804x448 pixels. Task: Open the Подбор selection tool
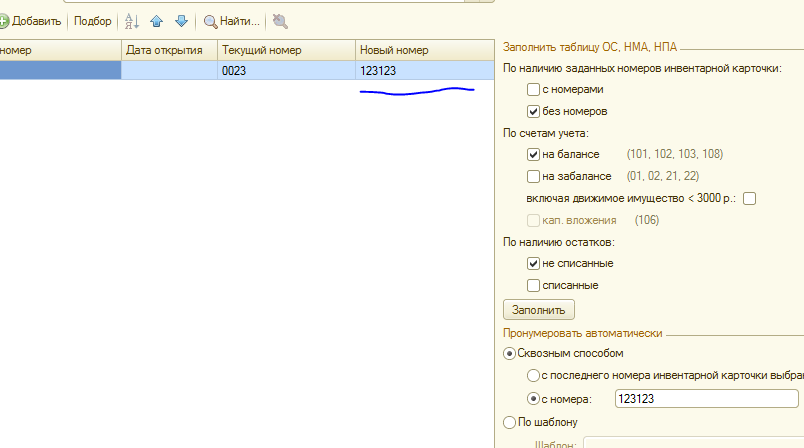click(92, 21)
